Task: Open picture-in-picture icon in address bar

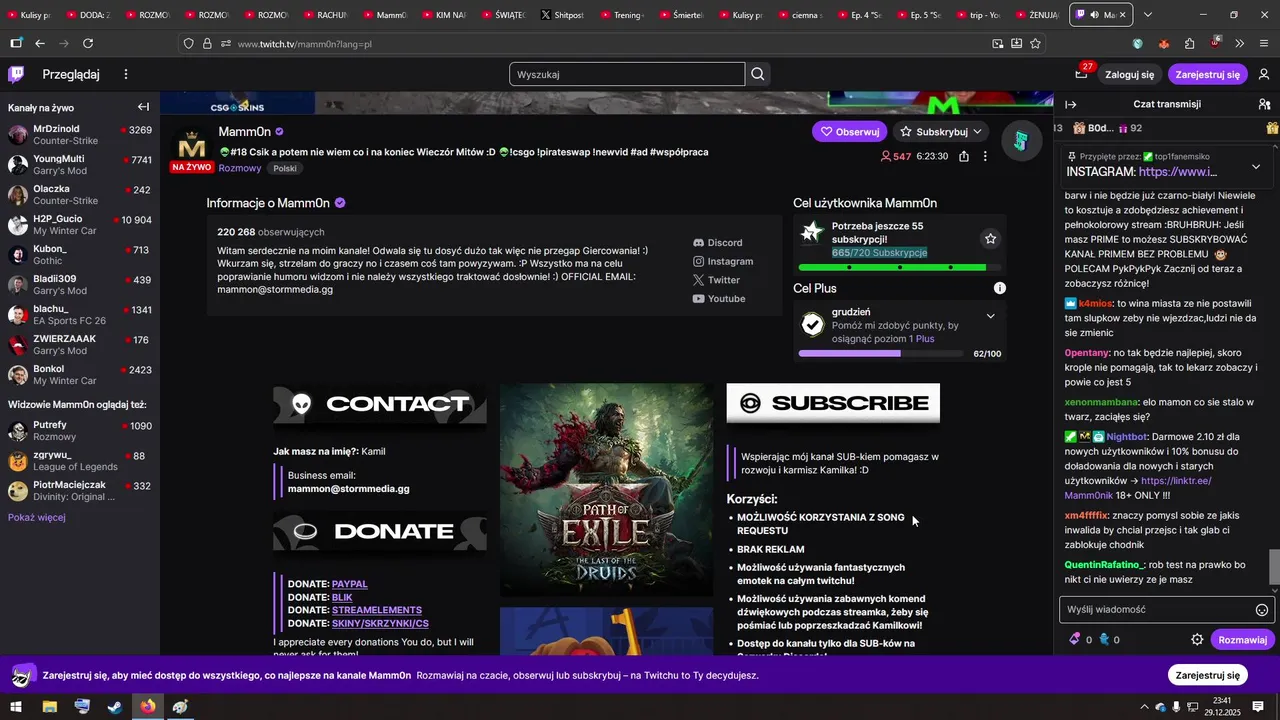Action: point(998,43)
